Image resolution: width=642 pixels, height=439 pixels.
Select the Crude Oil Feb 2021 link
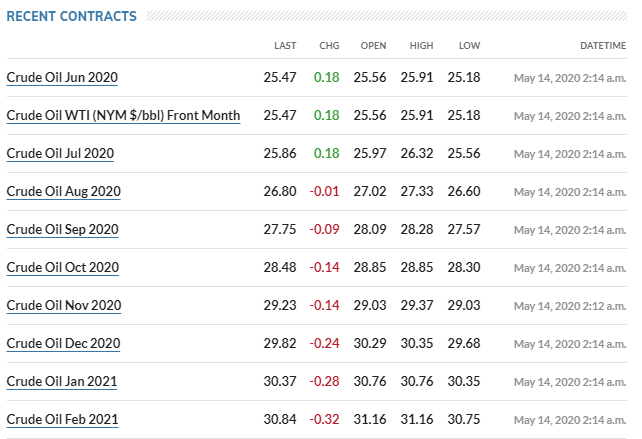[62, 419]
